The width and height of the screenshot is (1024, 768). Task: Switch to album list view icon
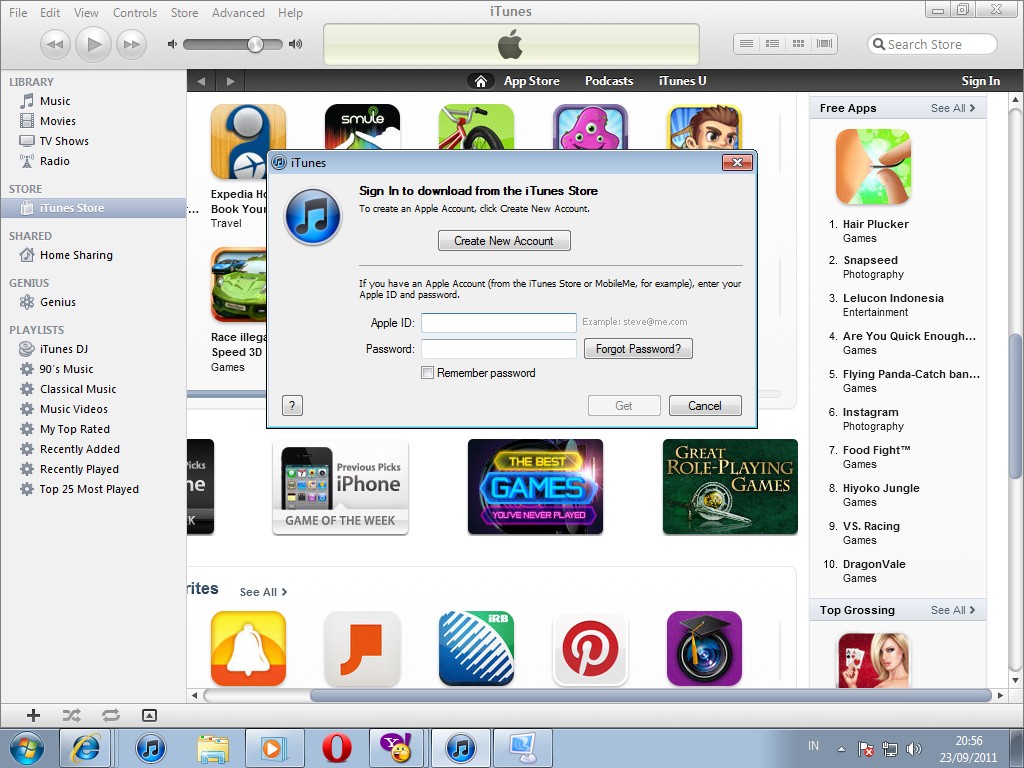[x=772, y=44]
